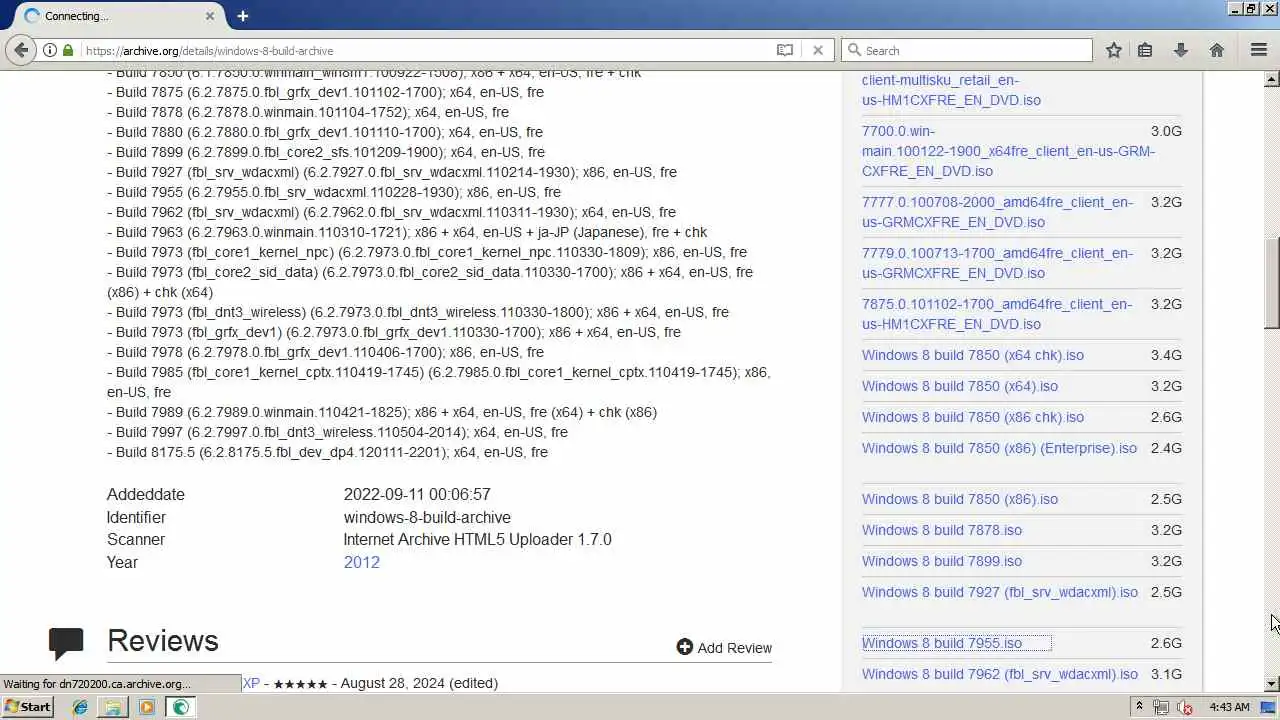
Task: Go to the home page icon
Action: coord(1217,50)
